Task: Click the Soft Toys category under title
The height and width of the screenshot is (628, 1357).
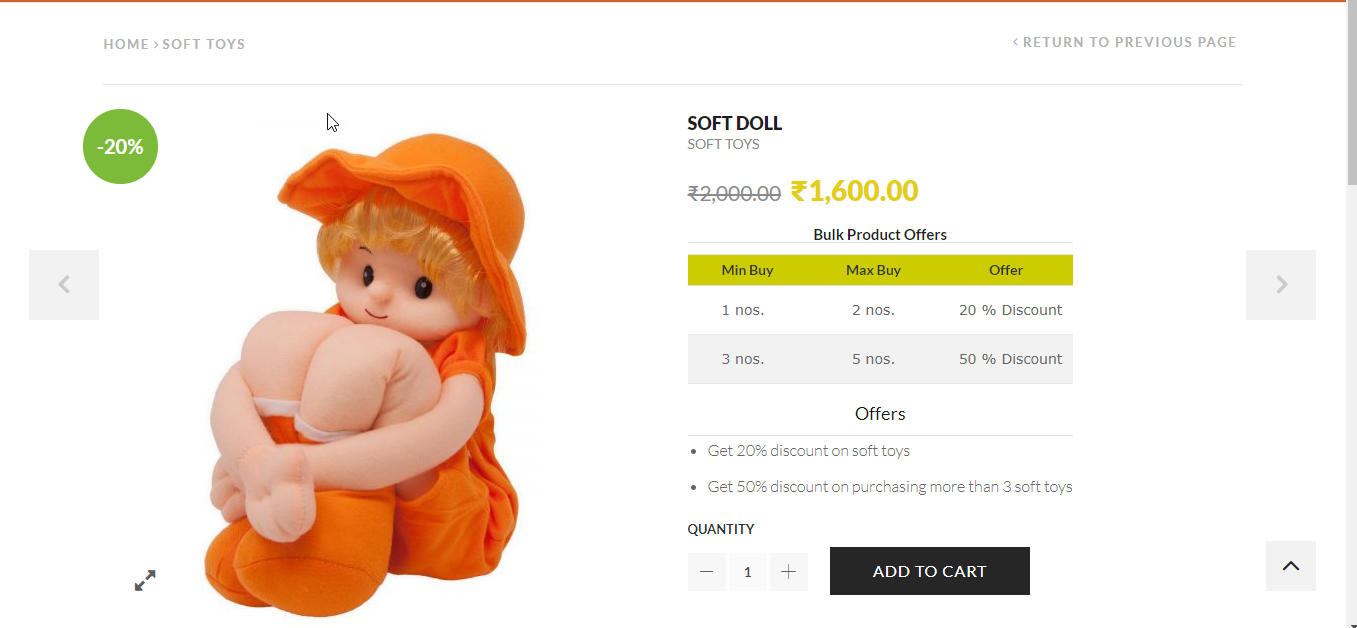Action: (x=723, y=144)
